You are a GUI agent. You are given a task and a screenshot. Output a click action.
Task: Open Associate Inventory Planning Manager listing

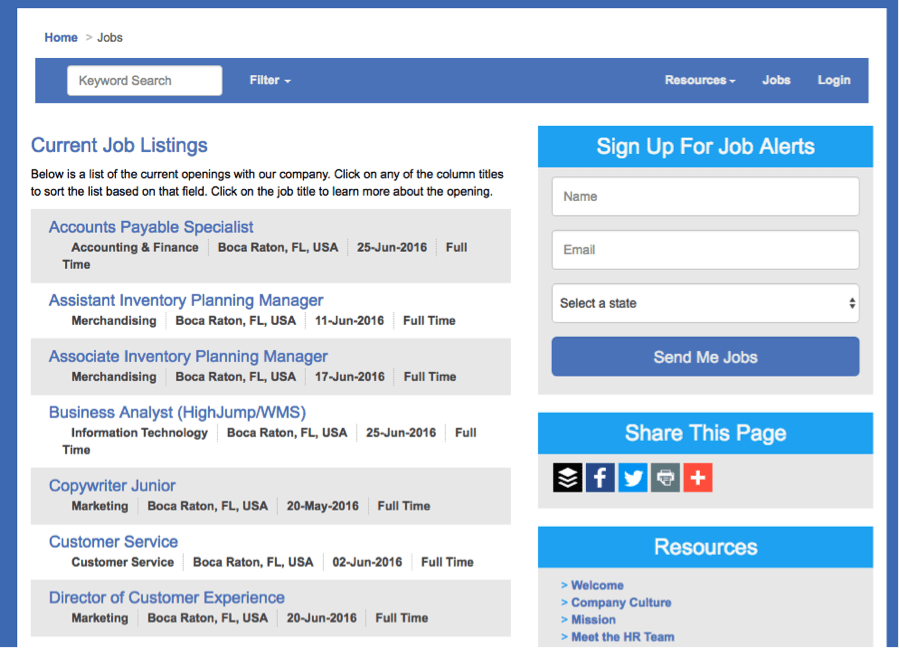[188, 356]
